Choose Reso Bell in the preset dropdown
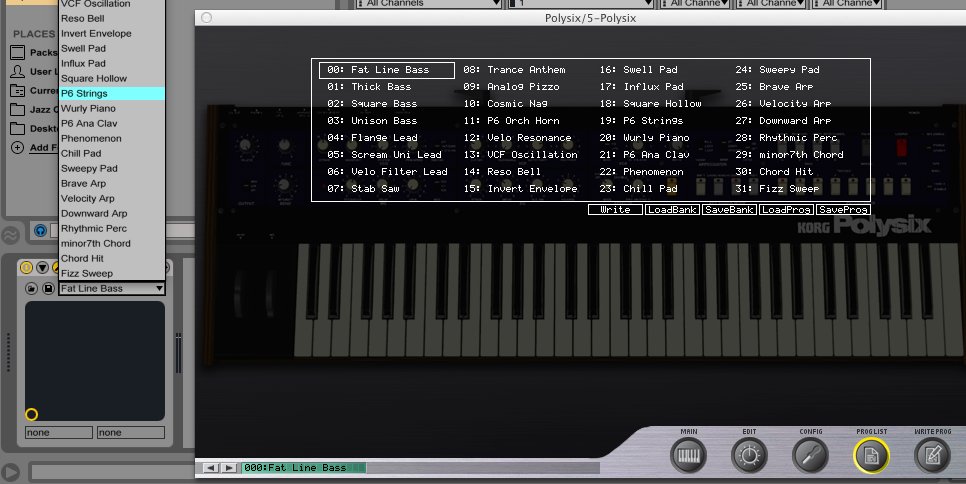The height and width of the screenshot is (484, 966). [x=112, y=18]
